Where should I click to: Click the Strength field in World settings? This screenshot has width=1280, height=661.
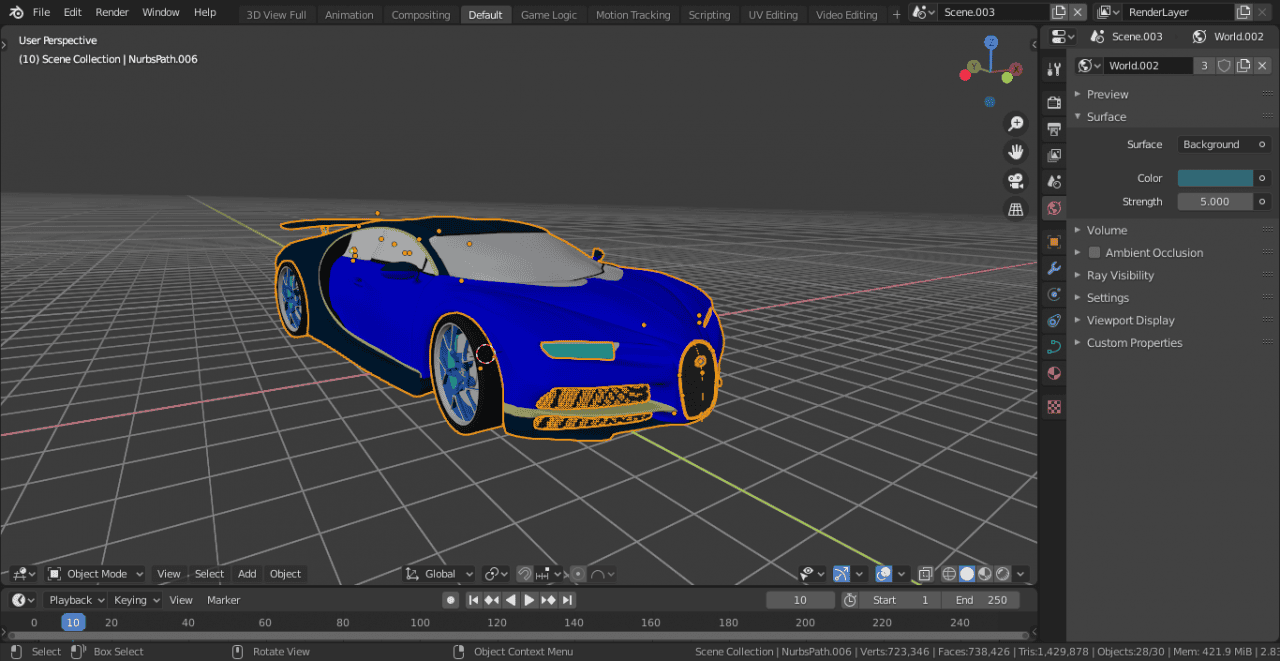(x=1214, y=201)
